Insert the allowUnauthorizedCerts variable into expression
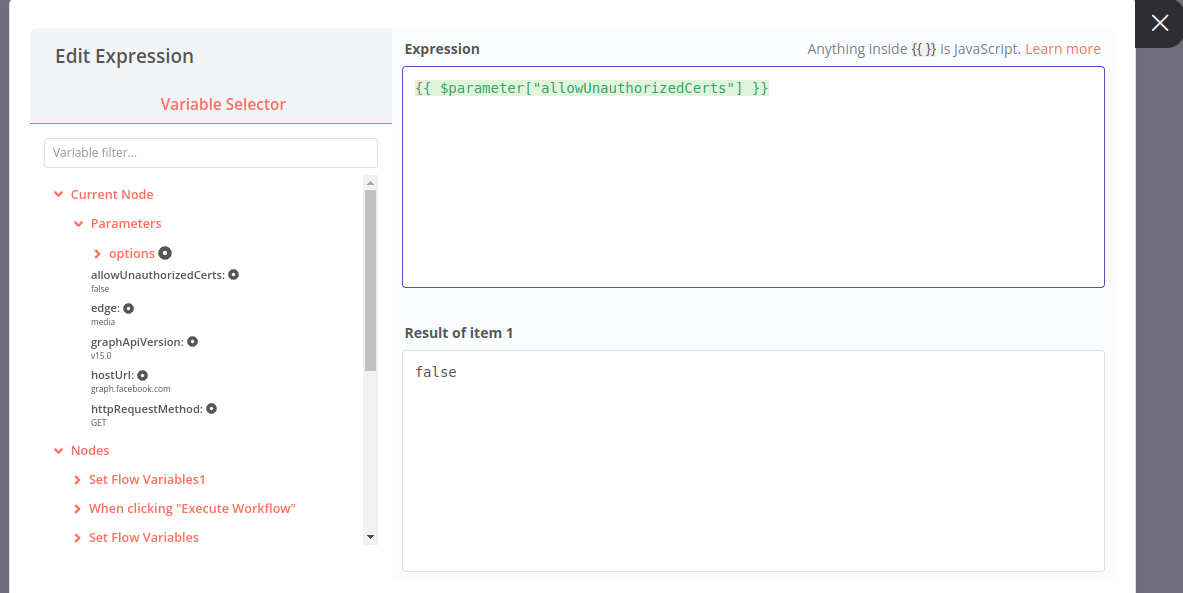This screenshot has width=1183, height=593. click(x=232, y=274)
